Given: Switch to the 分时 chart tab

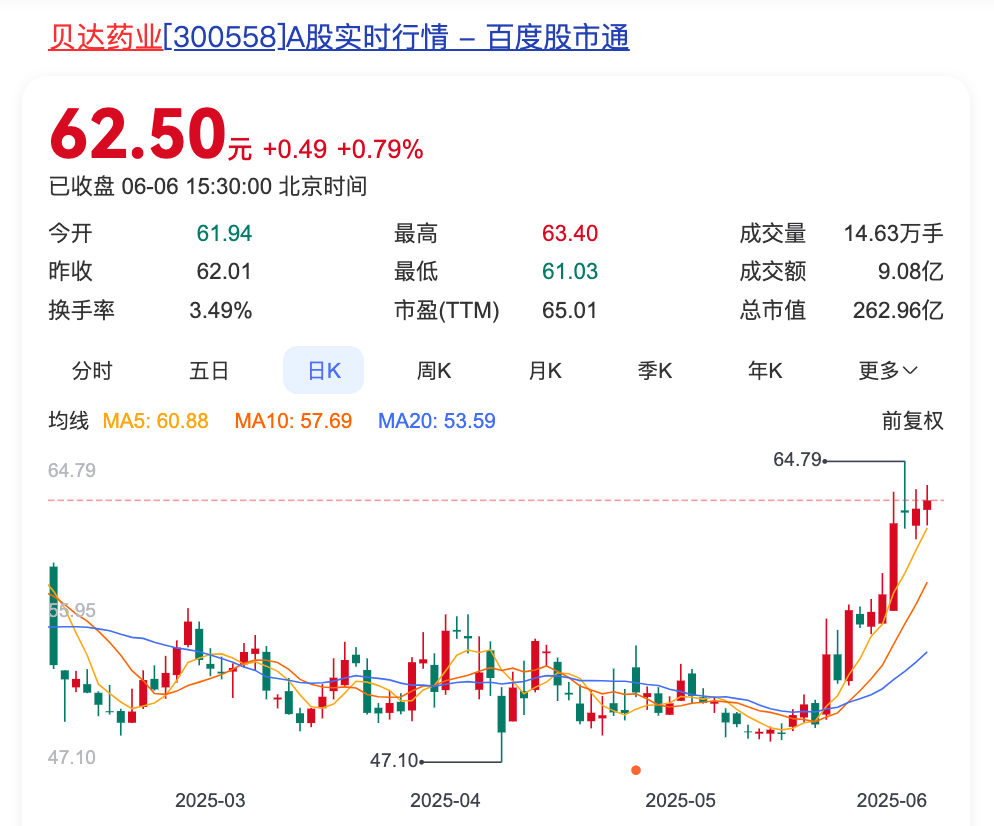Looking at the screenshot, I should tap(92, 370).
